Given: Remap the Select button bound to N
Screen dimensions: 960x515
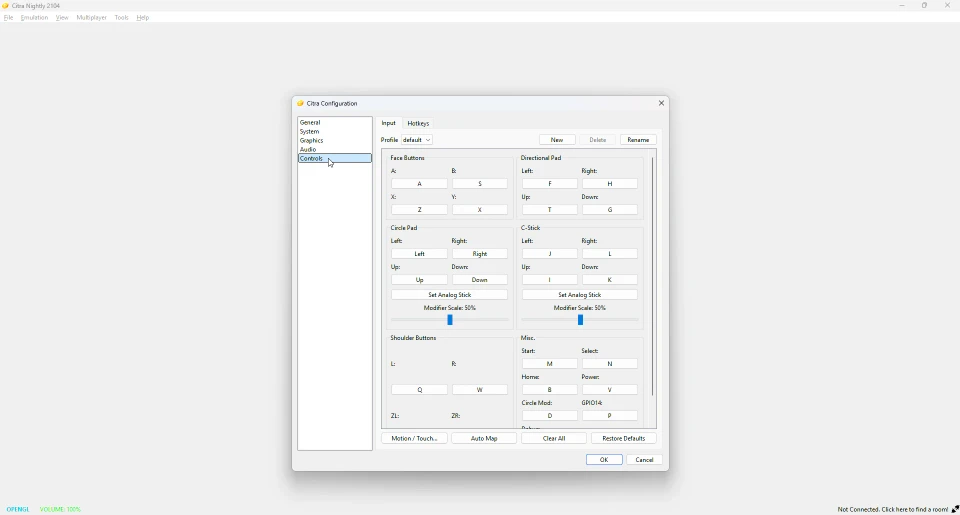Looking at the screenshot, I should click(x=610, y=364).
